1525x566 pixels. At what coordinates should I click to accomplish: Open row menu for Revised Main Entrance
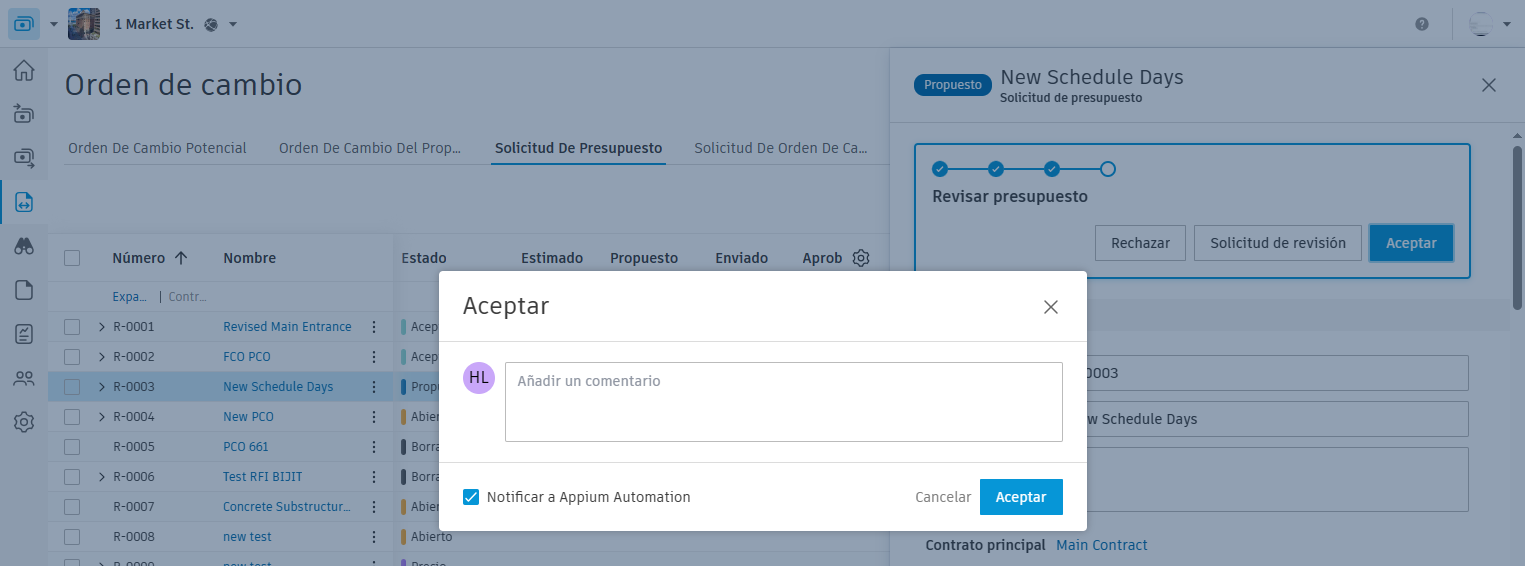[374, 327]
